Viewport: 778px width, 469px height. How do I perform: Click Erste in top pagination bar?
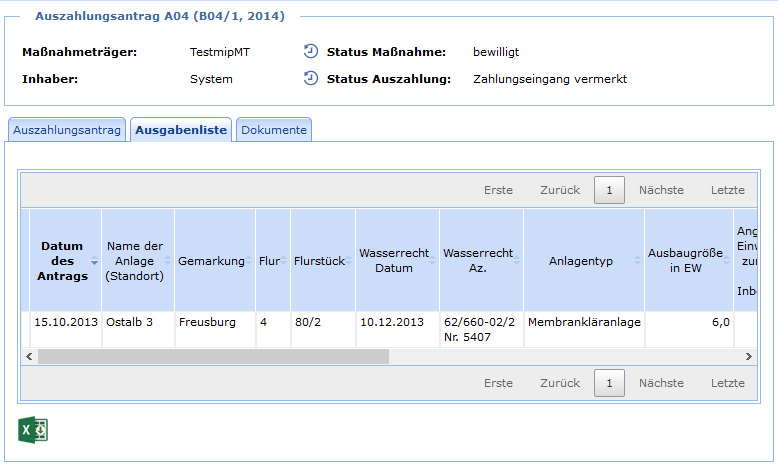498,190
